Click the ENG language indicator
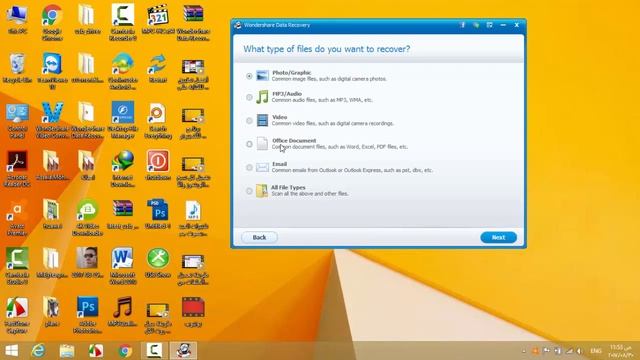This screenshot has height=360, width=640. point(596,351)
